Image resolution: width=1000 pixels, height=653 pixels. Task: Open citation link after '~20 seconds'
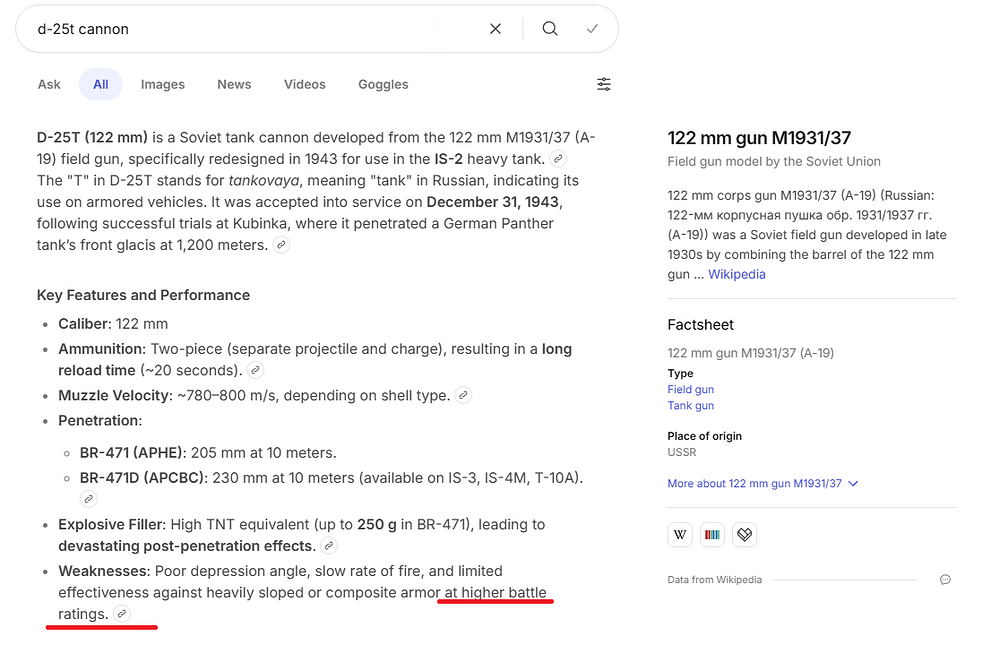(256, 371)
